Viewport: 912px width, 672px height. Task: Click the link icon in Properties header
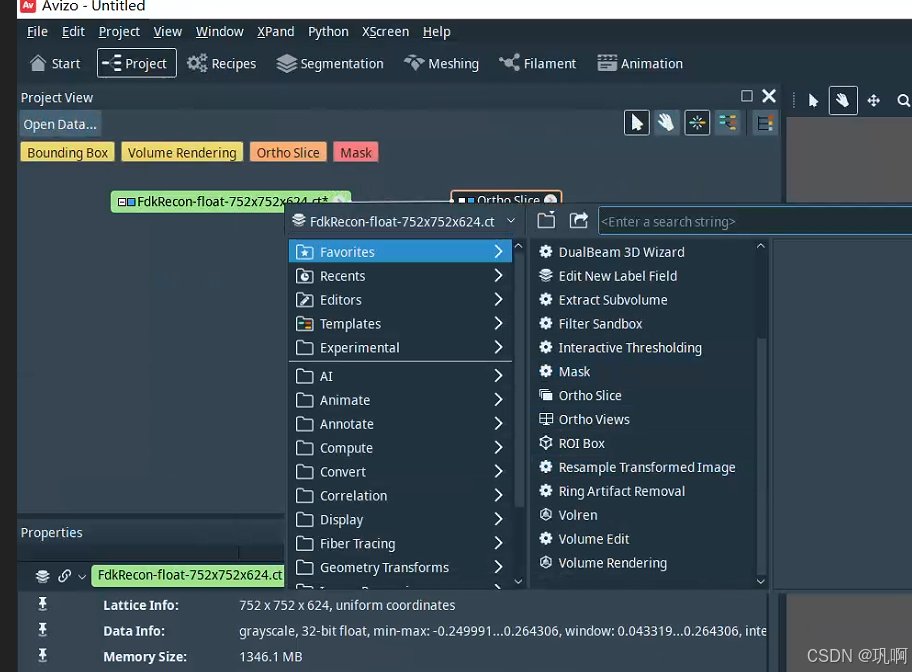[65, 575]
